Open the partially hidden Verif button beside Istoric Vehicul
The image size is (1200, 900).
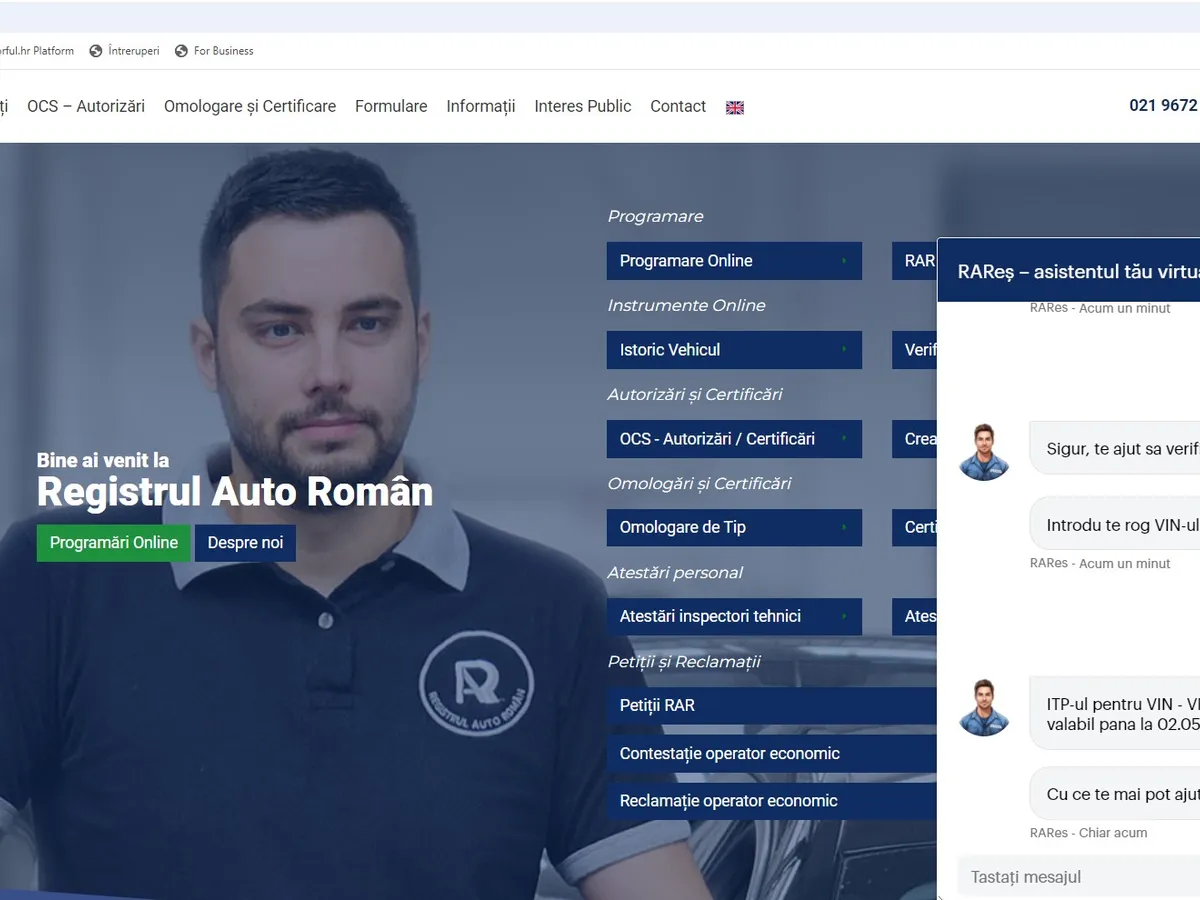tap(915, 350)
